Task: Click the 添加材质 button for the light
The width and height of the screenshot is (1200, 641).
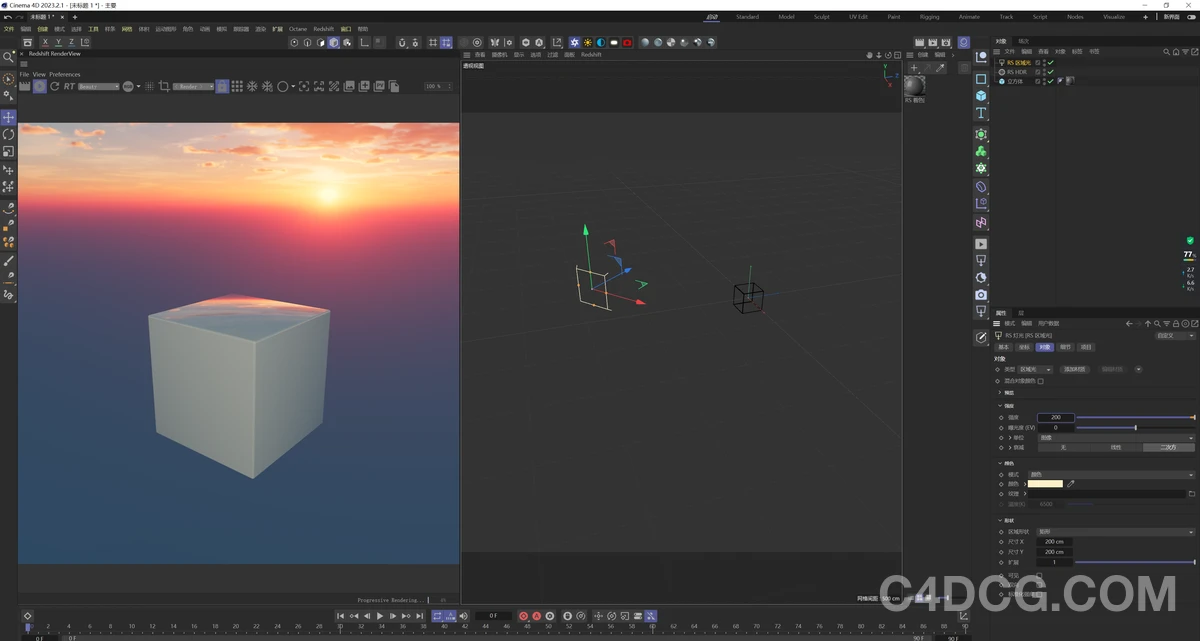Action: (x=1075, y=369)
